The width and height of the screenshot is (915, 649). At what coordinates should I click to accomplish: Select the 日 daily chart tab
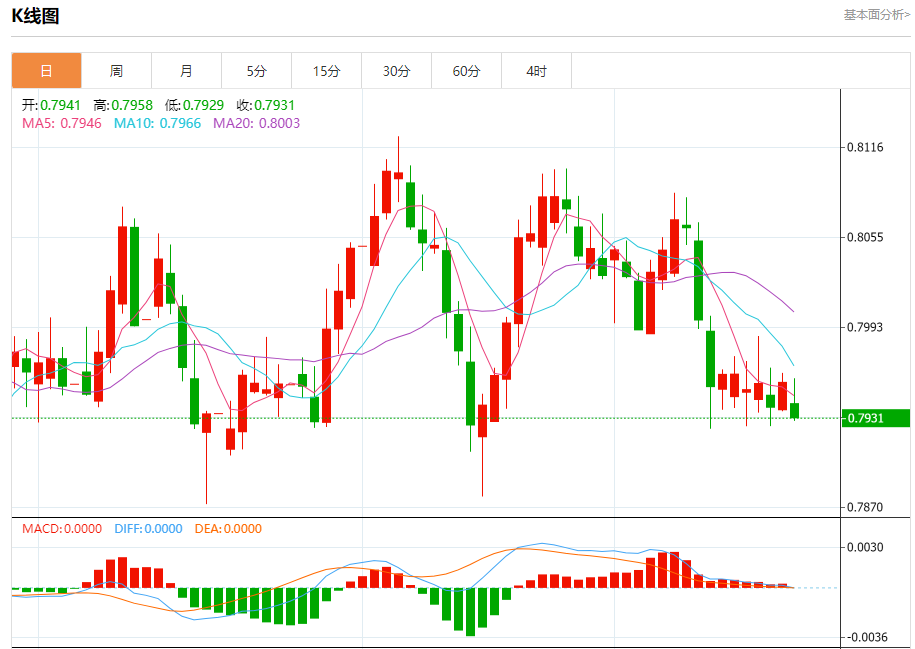pos(46,71)
